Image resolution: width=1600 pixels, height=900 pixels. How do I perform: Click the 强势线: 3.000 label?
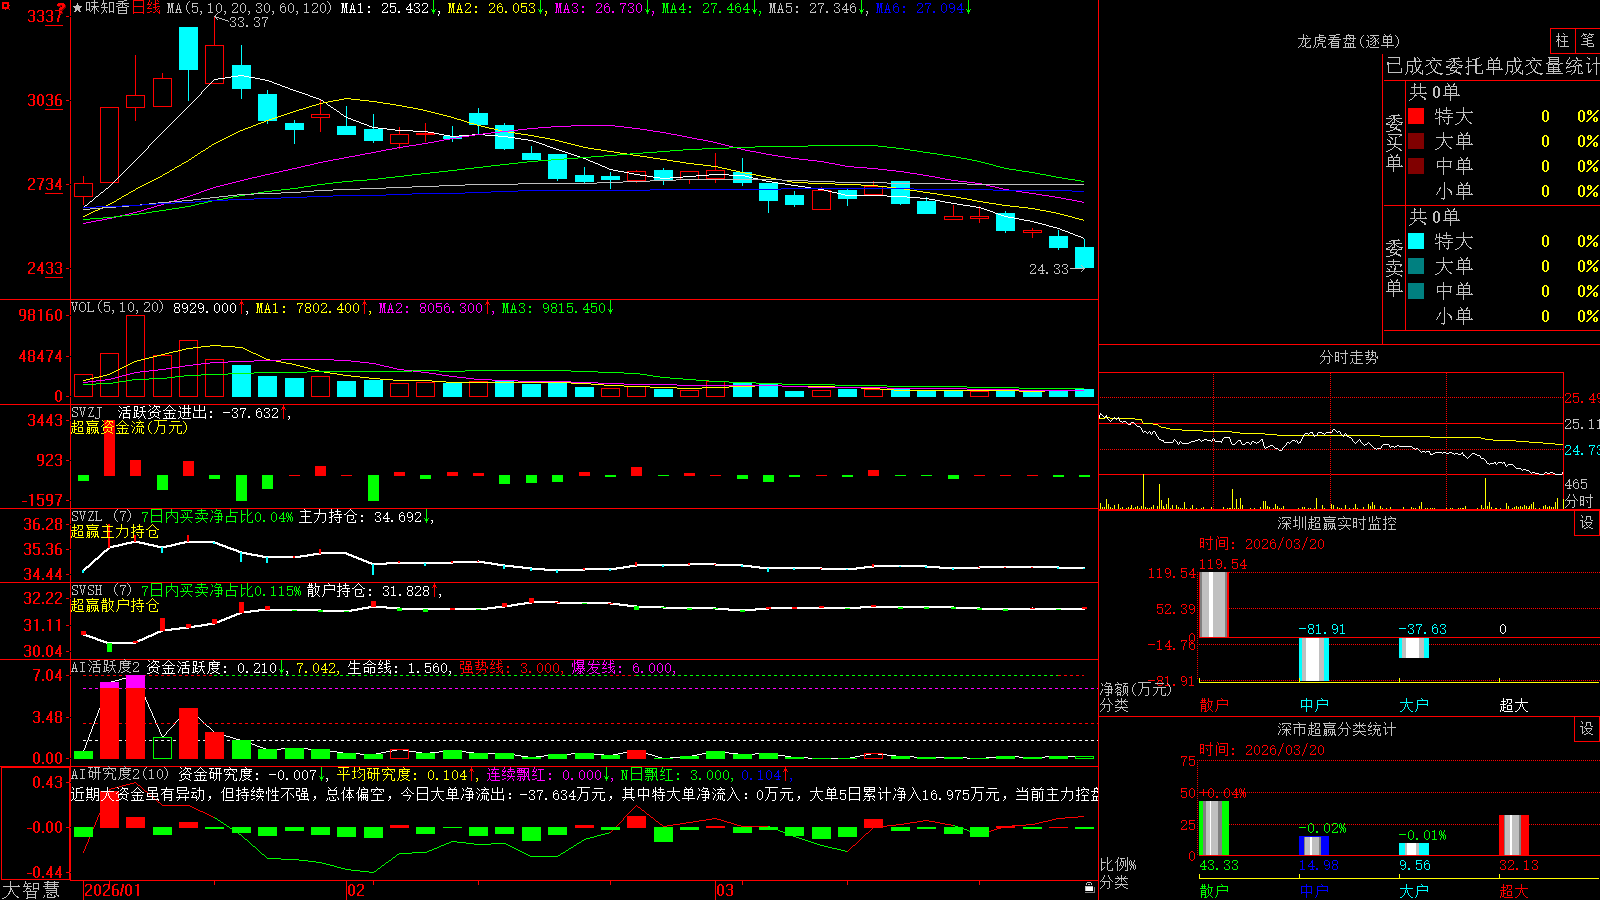tap(511, 667)
